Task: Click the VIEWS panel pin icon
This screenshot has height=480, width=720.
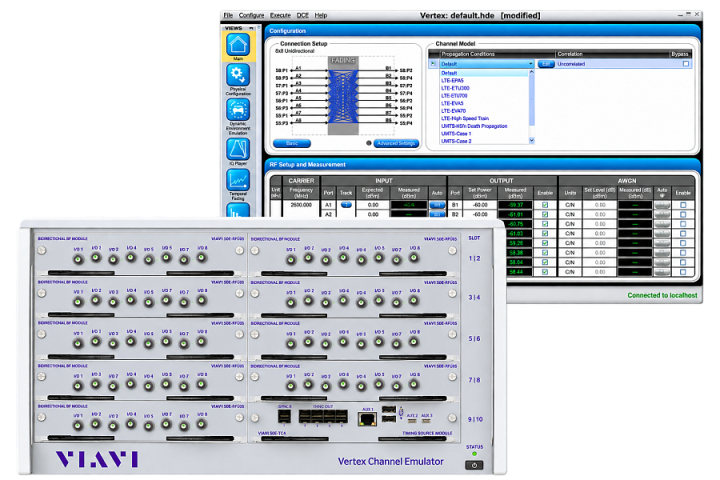Action: point(251,28)
